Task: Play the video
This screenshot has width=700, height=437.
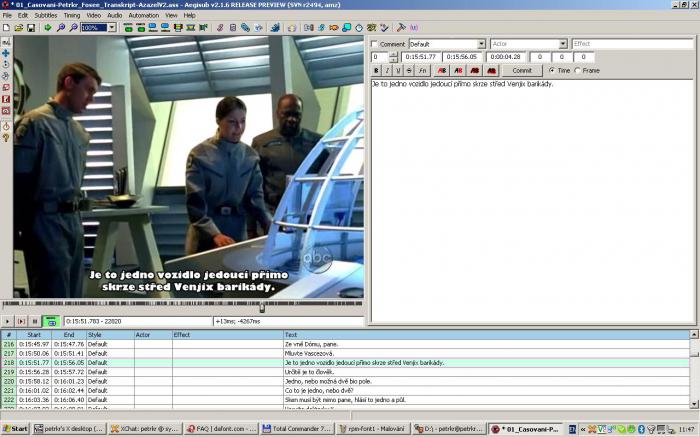Action: (x=8, y=321)
